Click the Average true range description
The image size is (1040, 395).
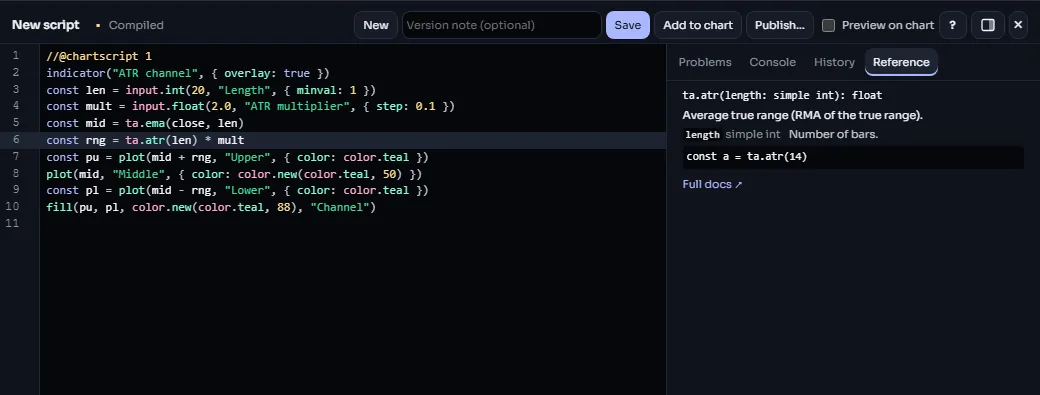point(803,115)
